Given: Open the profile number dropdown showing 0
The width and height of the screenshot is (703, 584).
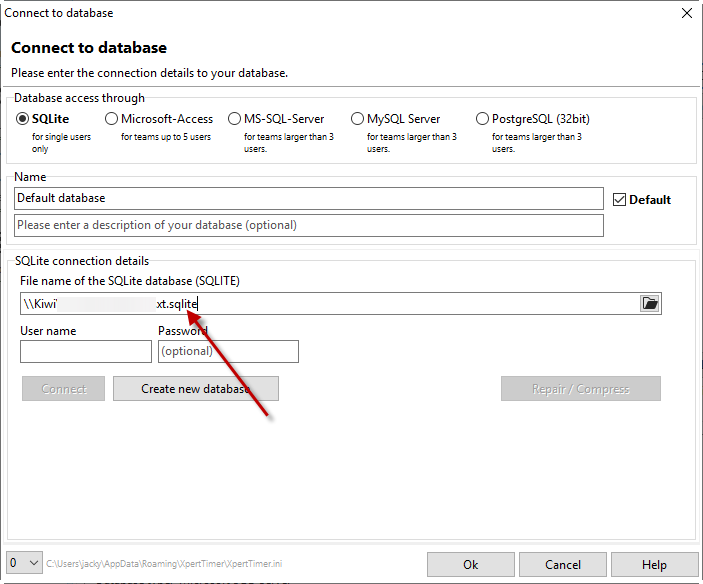Looking at the screenshot, I should [x=24, y=564].
